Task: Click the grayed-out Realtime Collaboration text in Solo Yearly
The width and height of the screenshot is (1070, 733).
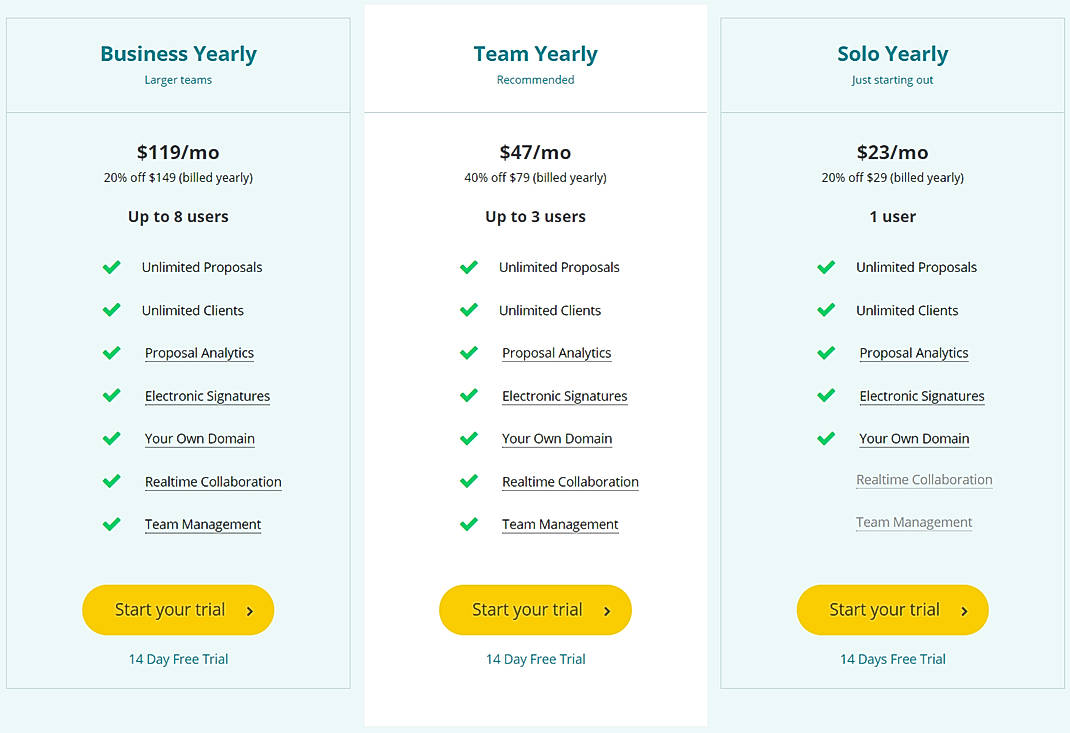Action: click(924, 479)
